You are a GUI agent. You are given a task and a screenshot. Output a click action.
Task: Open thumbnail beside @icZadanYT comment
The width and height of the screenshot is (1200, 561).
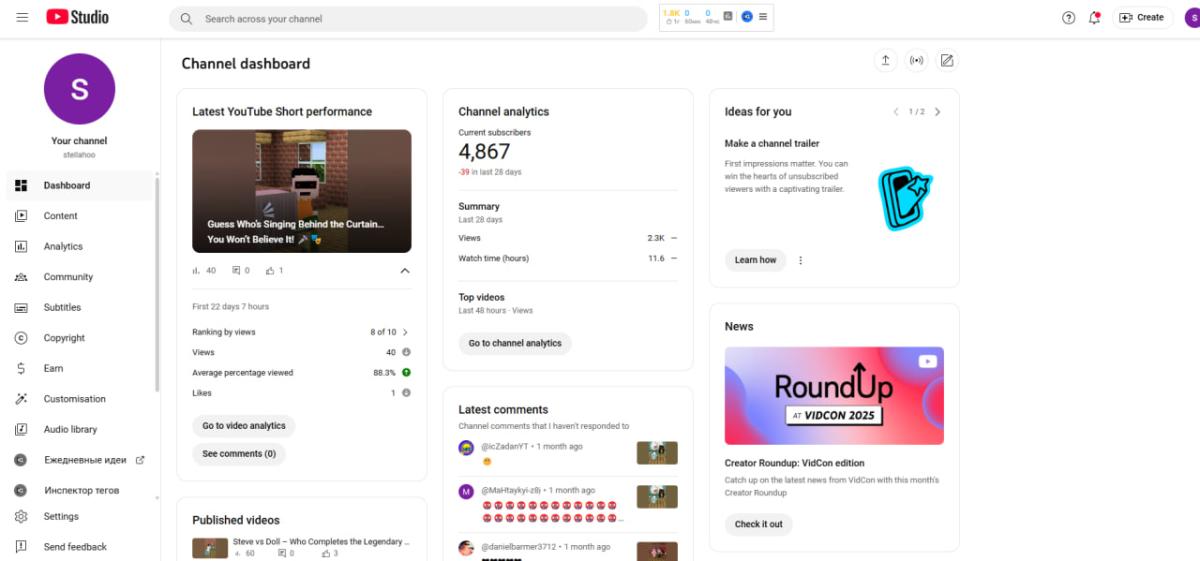click(x=657, y=453)
